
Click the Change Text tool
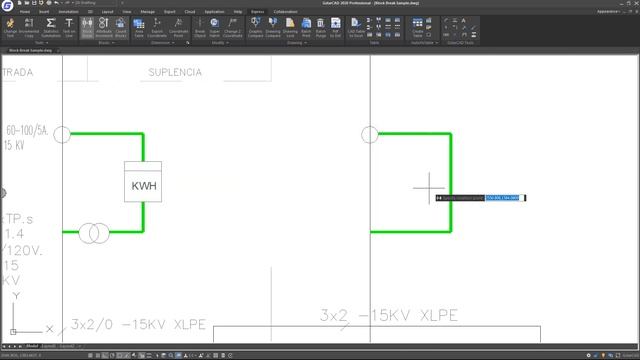click(x=10, y=28)
